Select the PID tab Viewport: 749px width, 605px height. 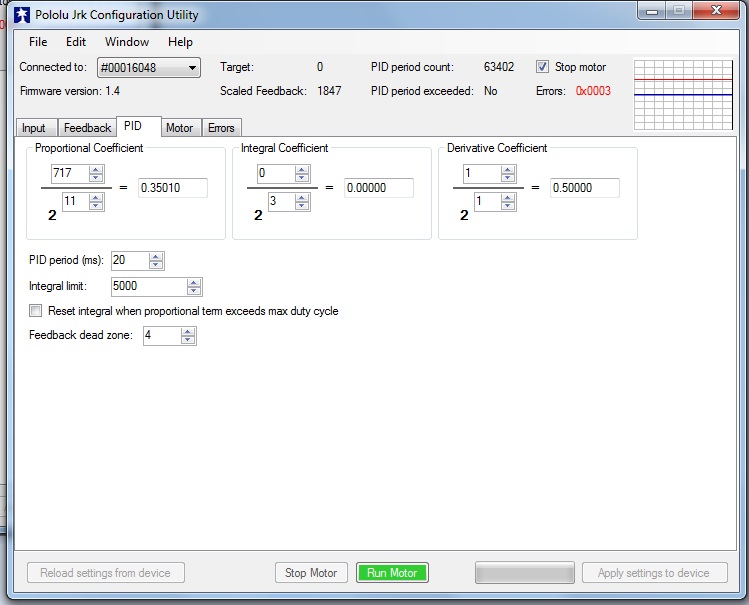139,126
